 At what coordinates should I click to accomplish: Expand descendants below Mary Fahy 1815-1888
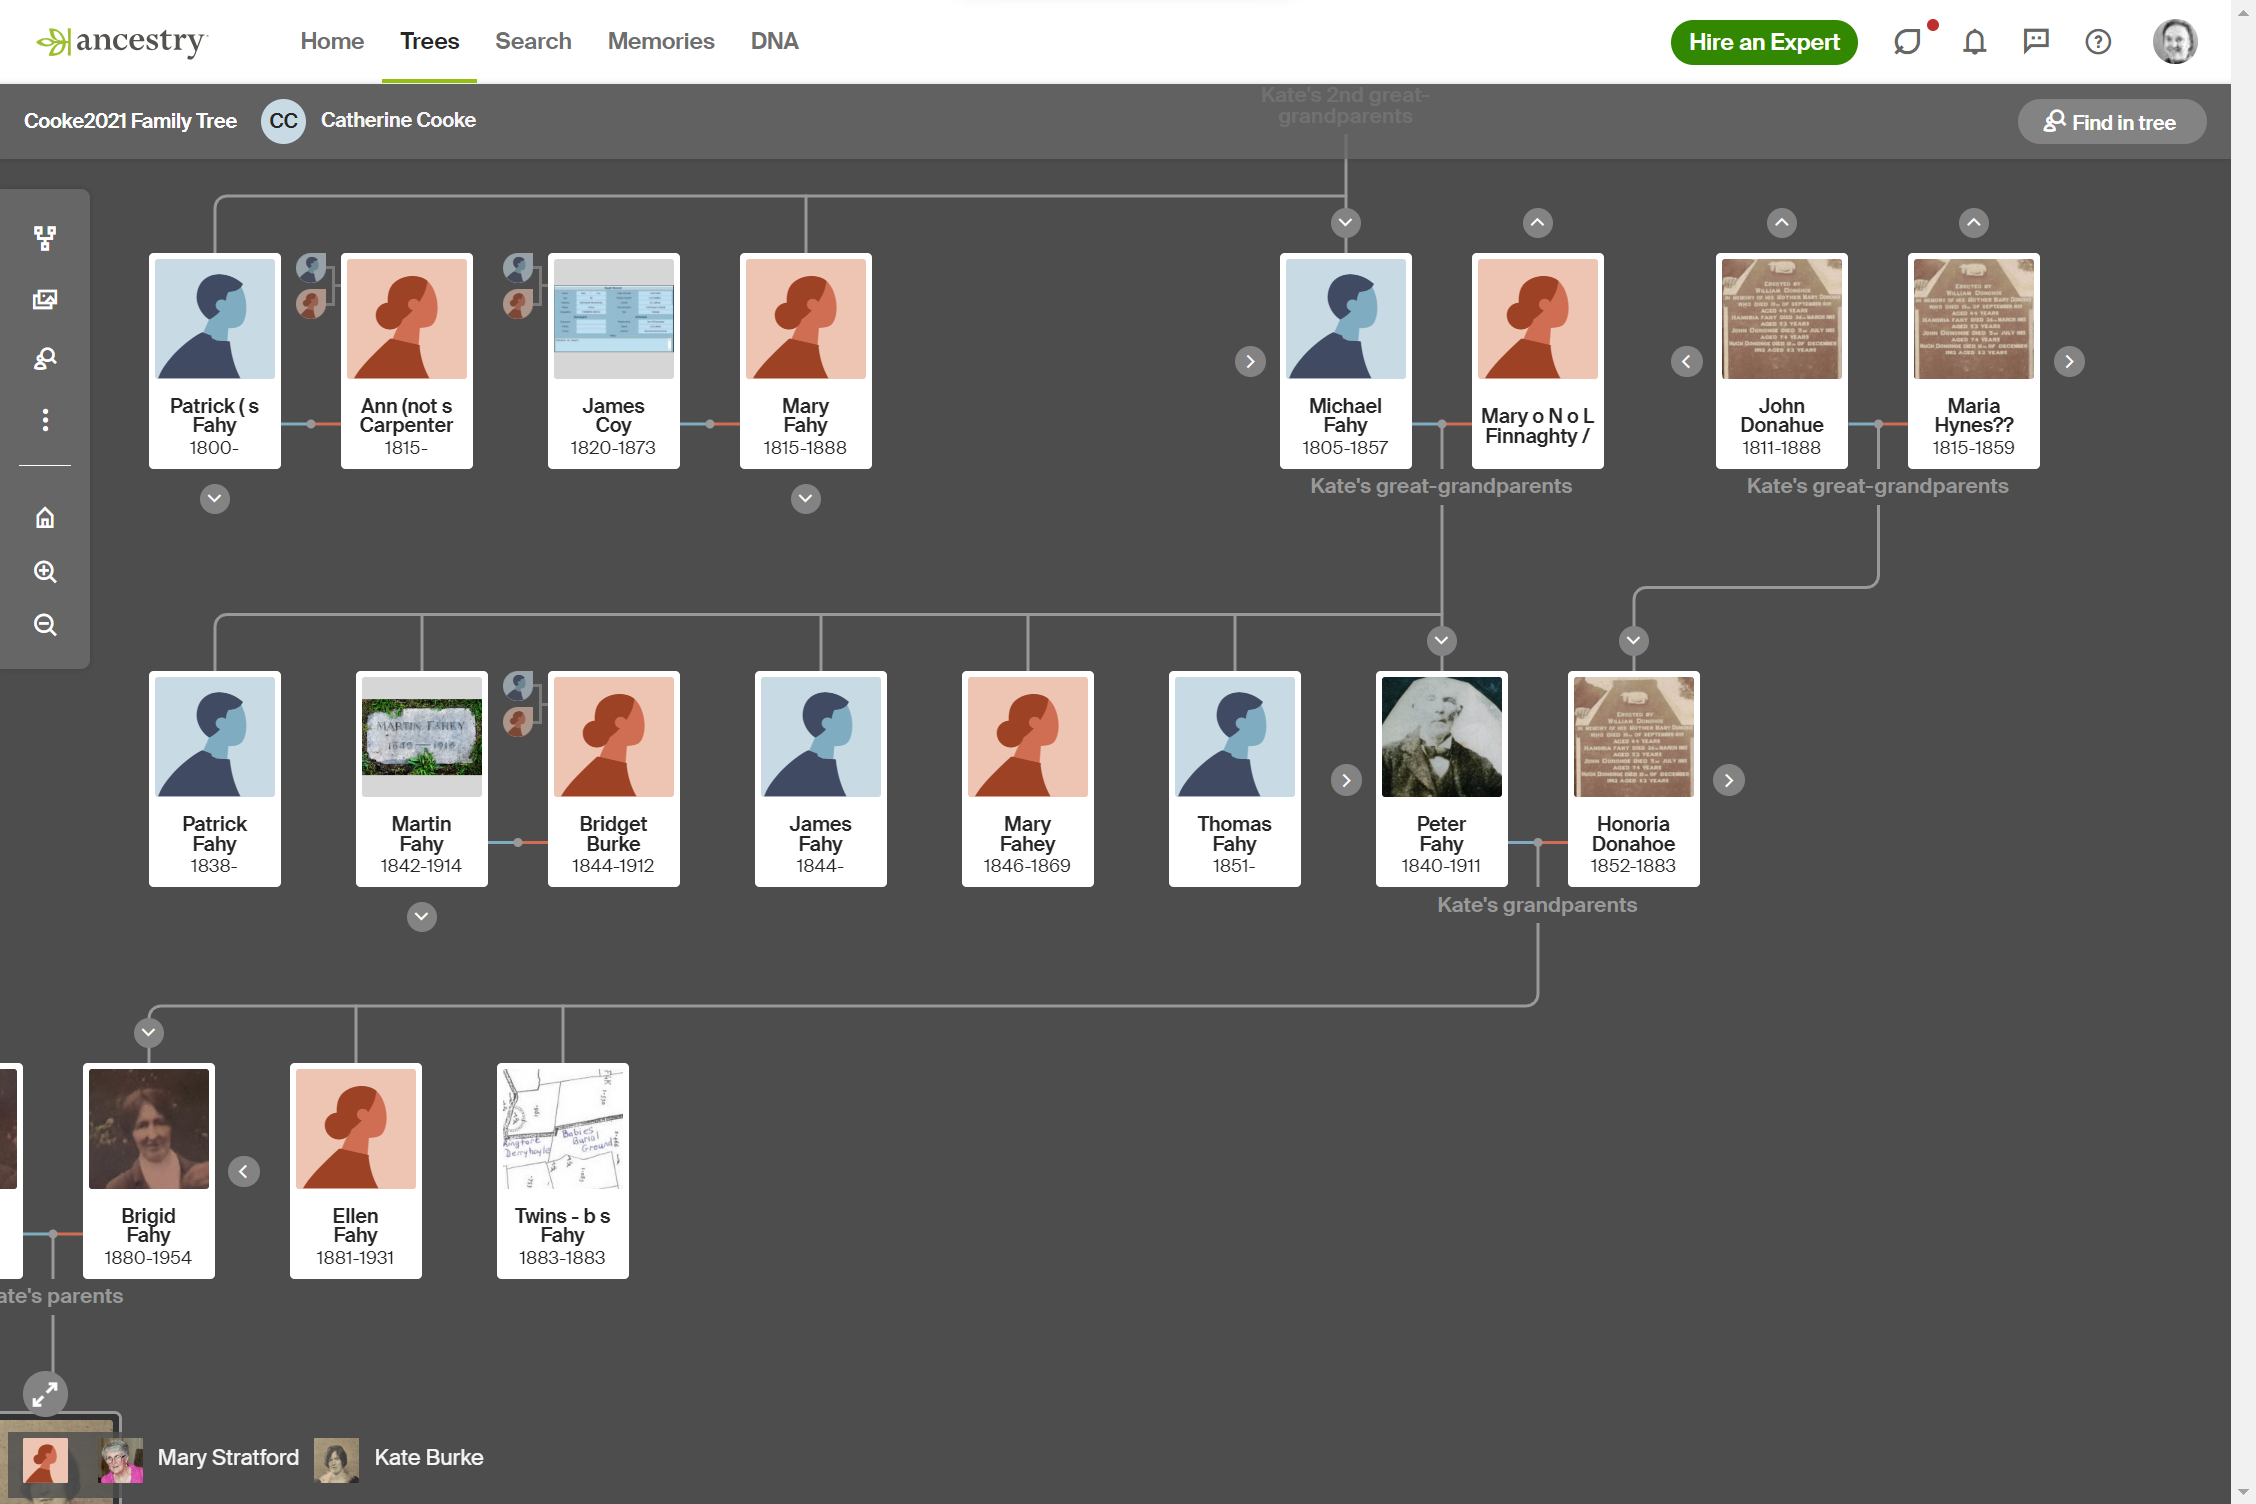pyautogui.click(x=806, y=499)
